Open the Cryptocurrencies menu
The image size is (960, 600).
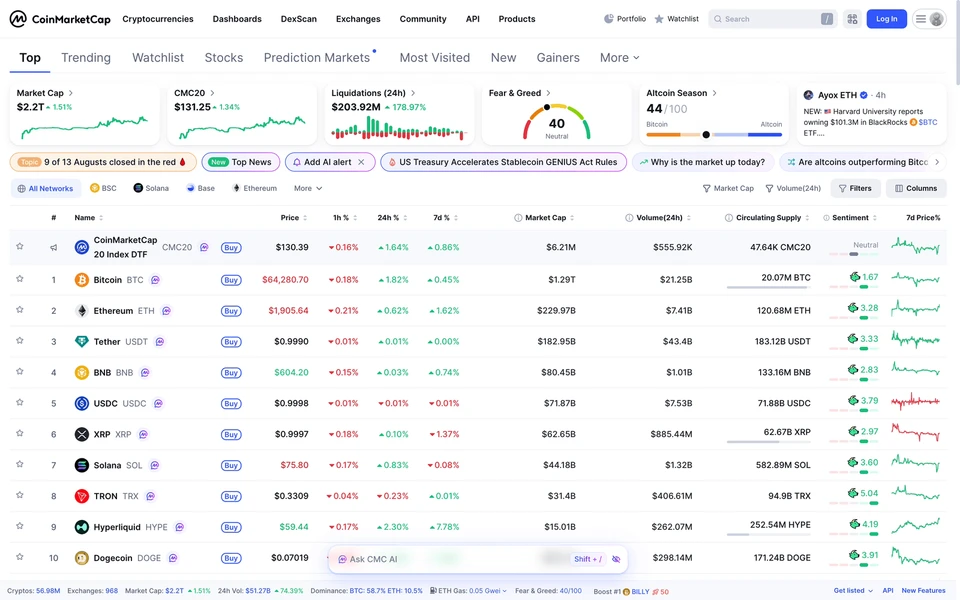(x=158, y=19)
